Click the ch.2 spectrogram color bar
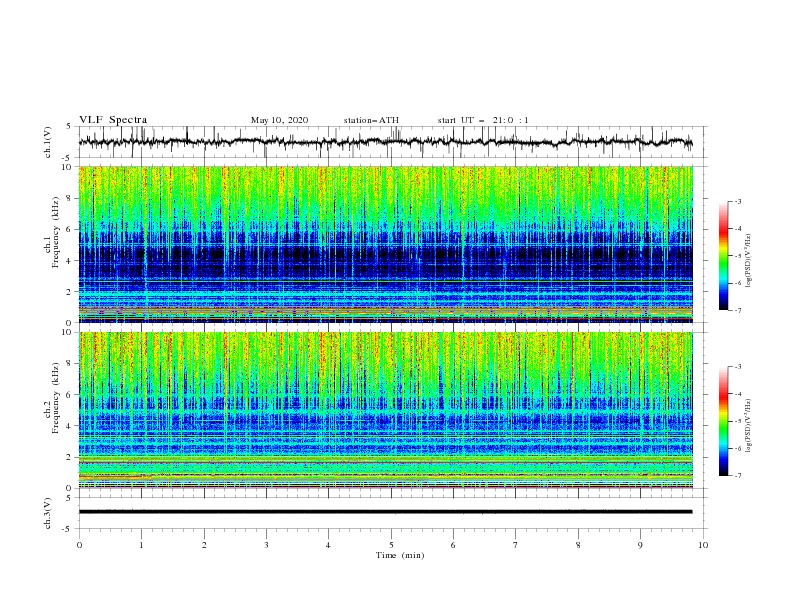The image size is (792, 612). pyautogui.click(x=723, y=421)
